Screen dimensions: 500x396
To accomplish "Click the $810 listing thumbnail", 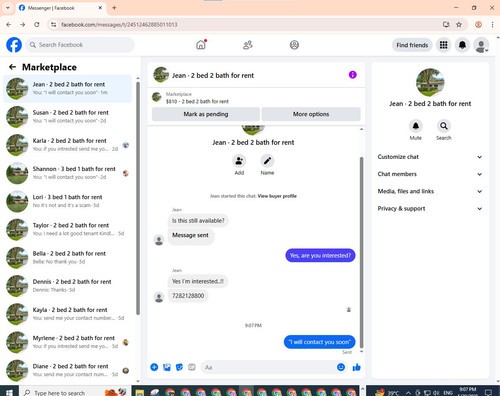I will click(157, 97).
